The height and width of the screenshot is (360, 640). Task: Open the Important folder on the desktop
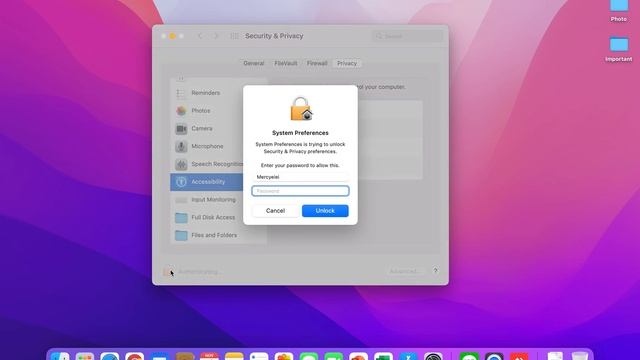[x=619, y=44]
